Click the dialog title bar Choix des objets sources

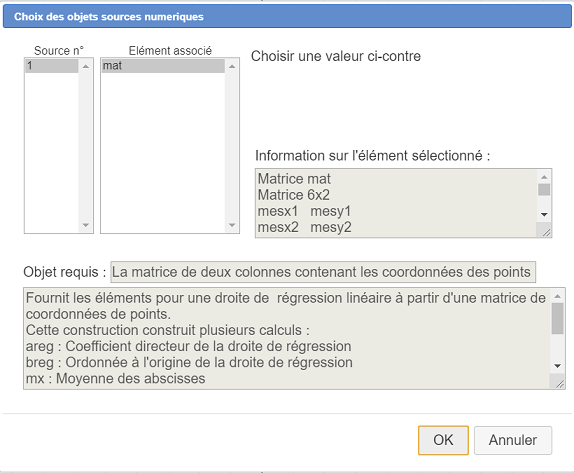point(287,16)
